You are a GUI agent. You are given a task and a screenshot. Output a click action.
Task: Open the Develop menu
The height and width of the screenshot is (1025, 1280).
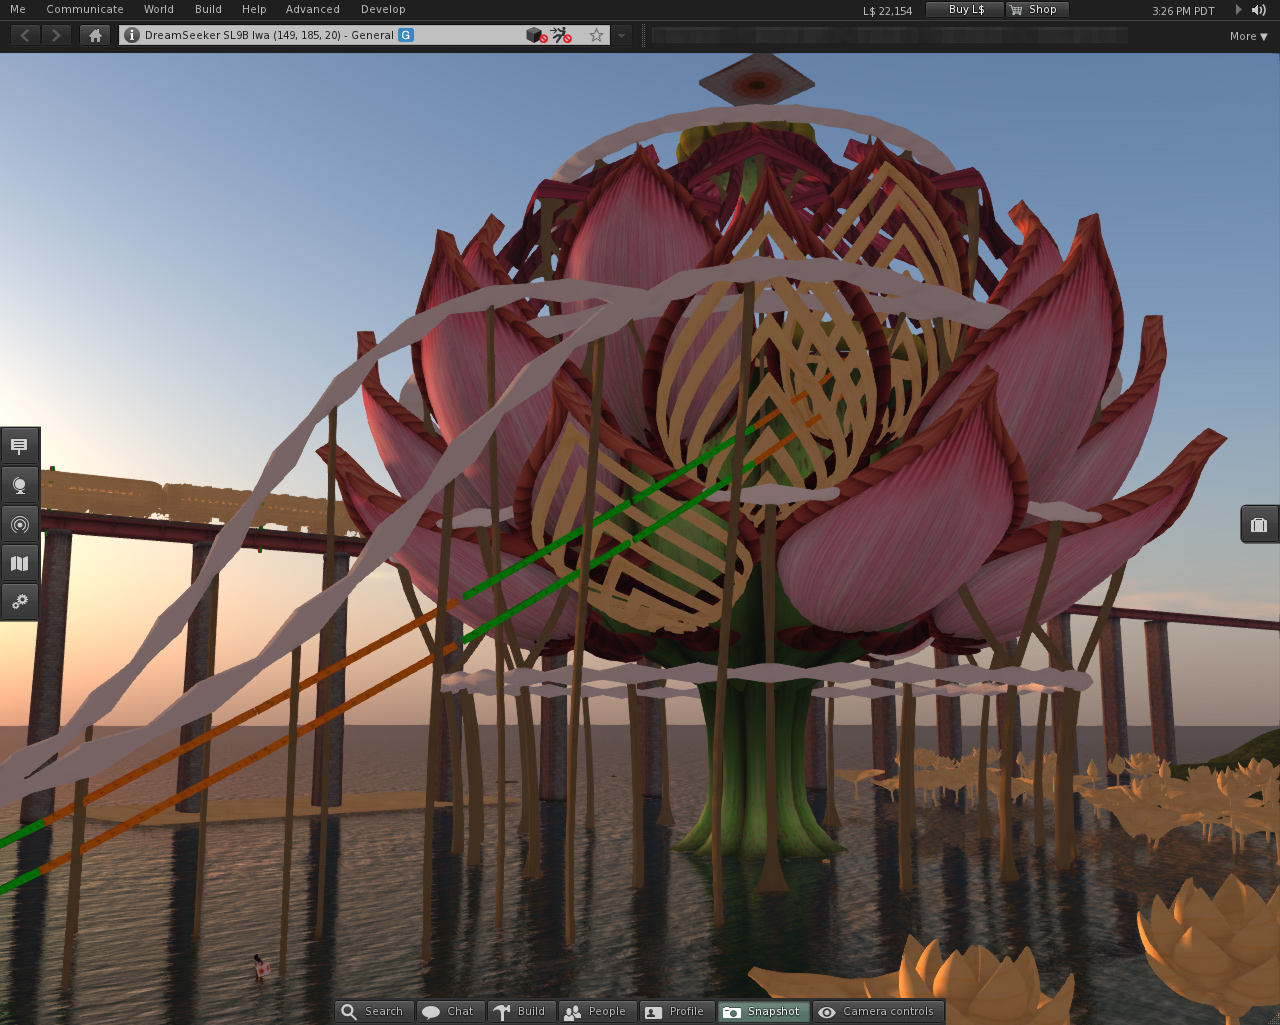click(x=383, y=9)
